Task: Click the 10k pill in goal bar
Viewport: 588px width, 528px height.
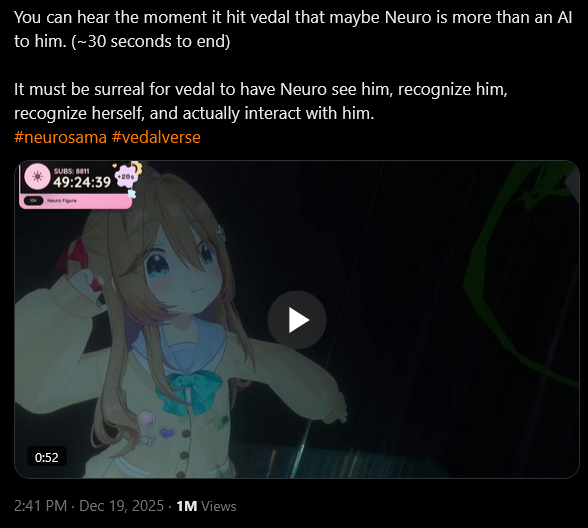Action: (33, 201)
